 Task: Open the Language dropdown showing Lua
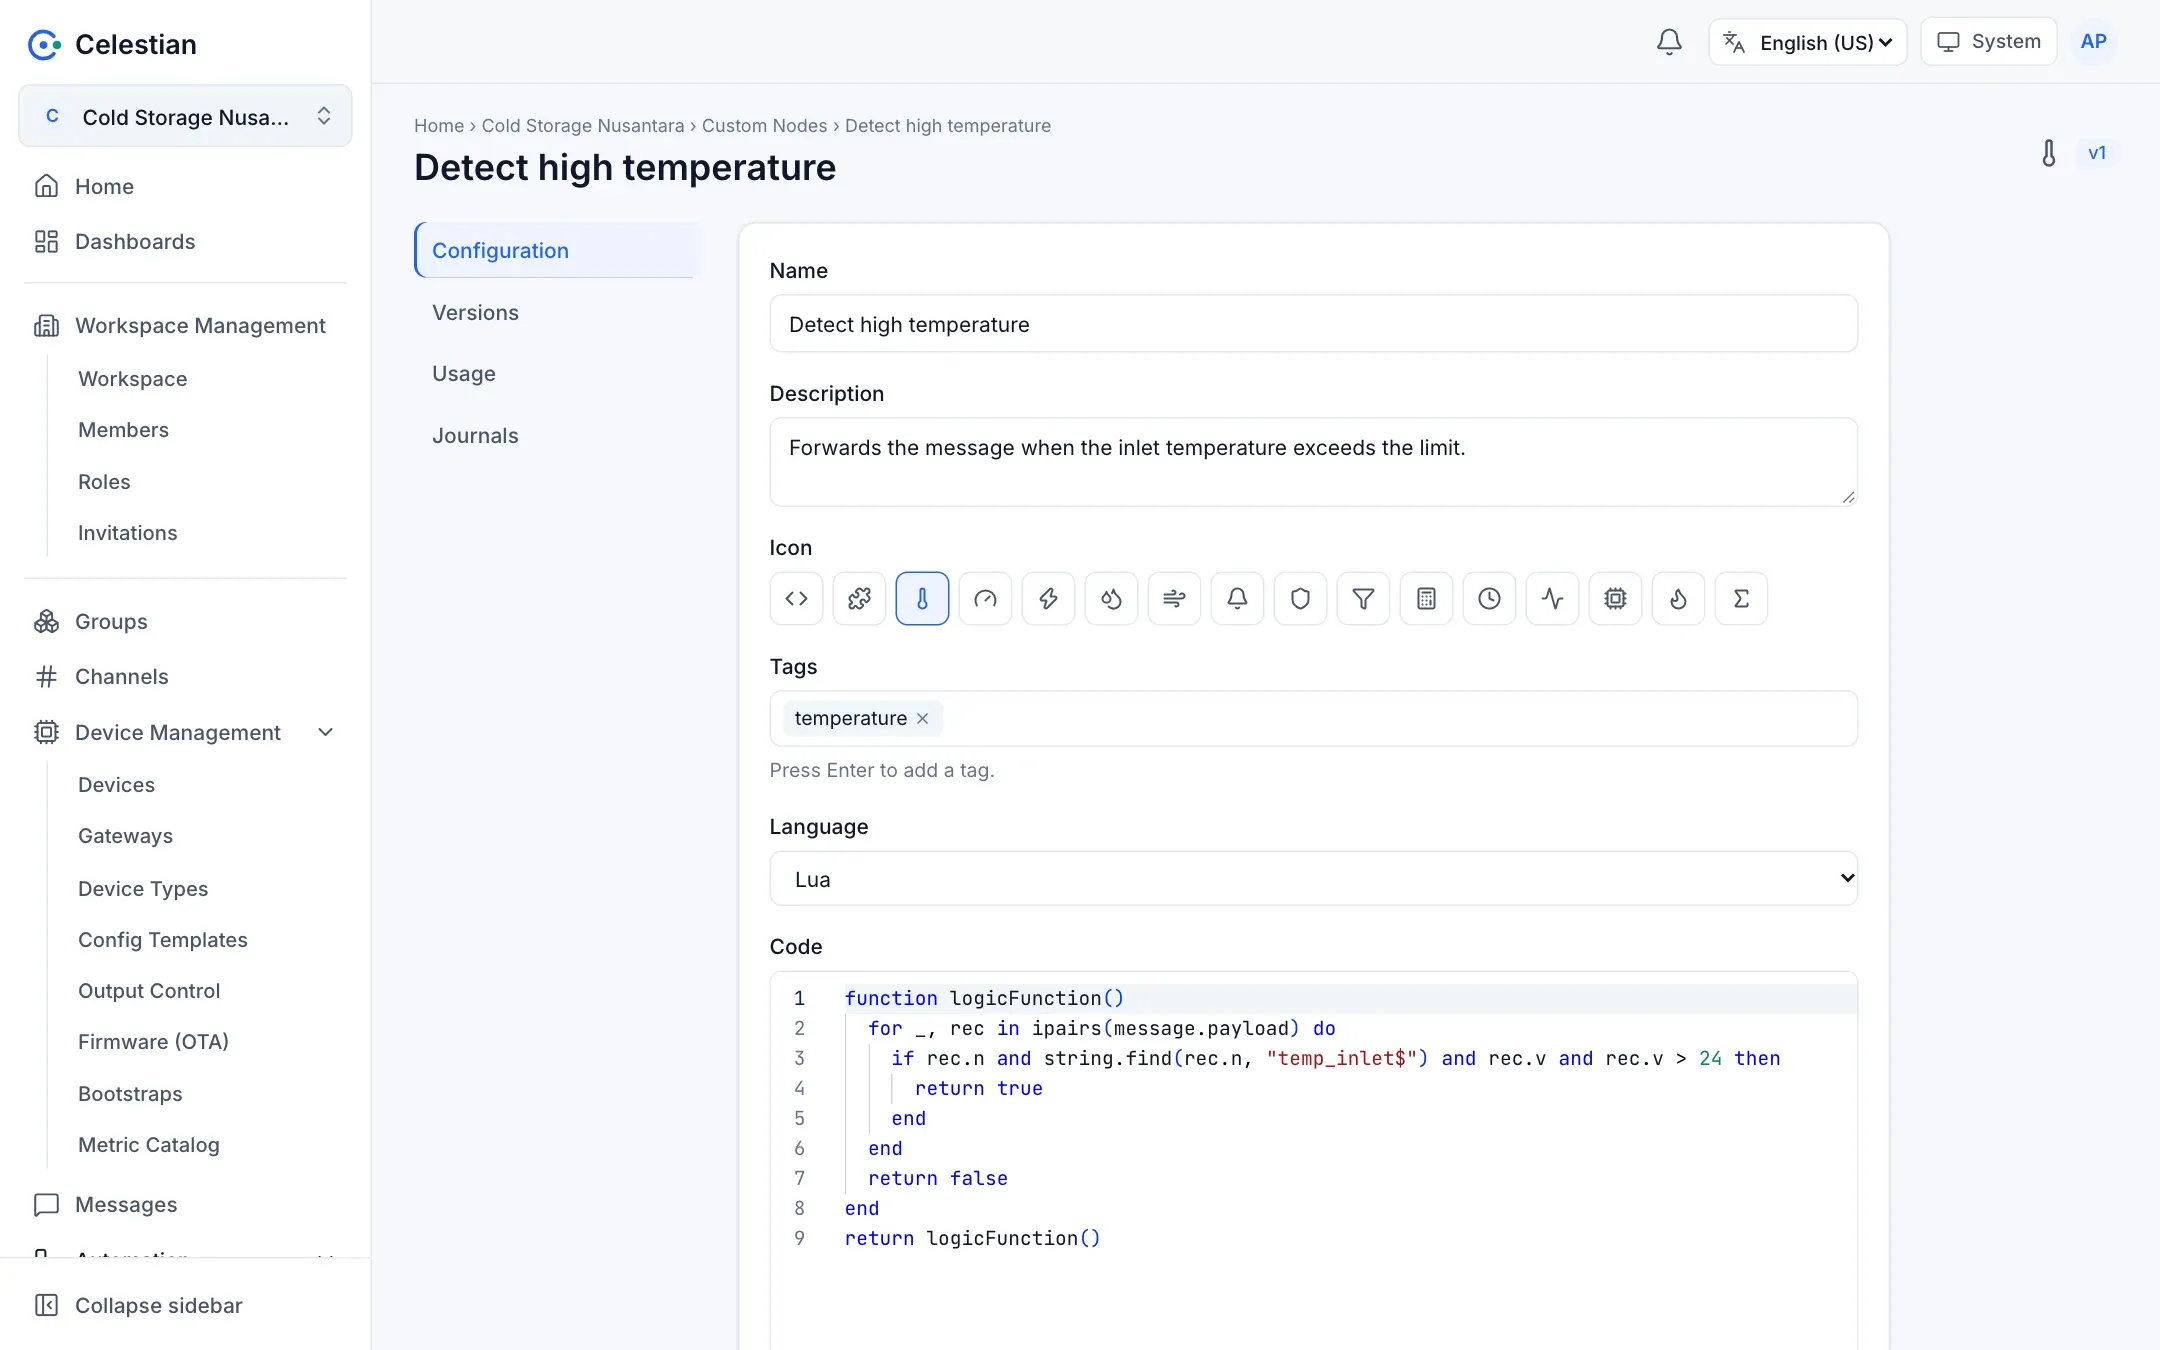(1313, 879)
